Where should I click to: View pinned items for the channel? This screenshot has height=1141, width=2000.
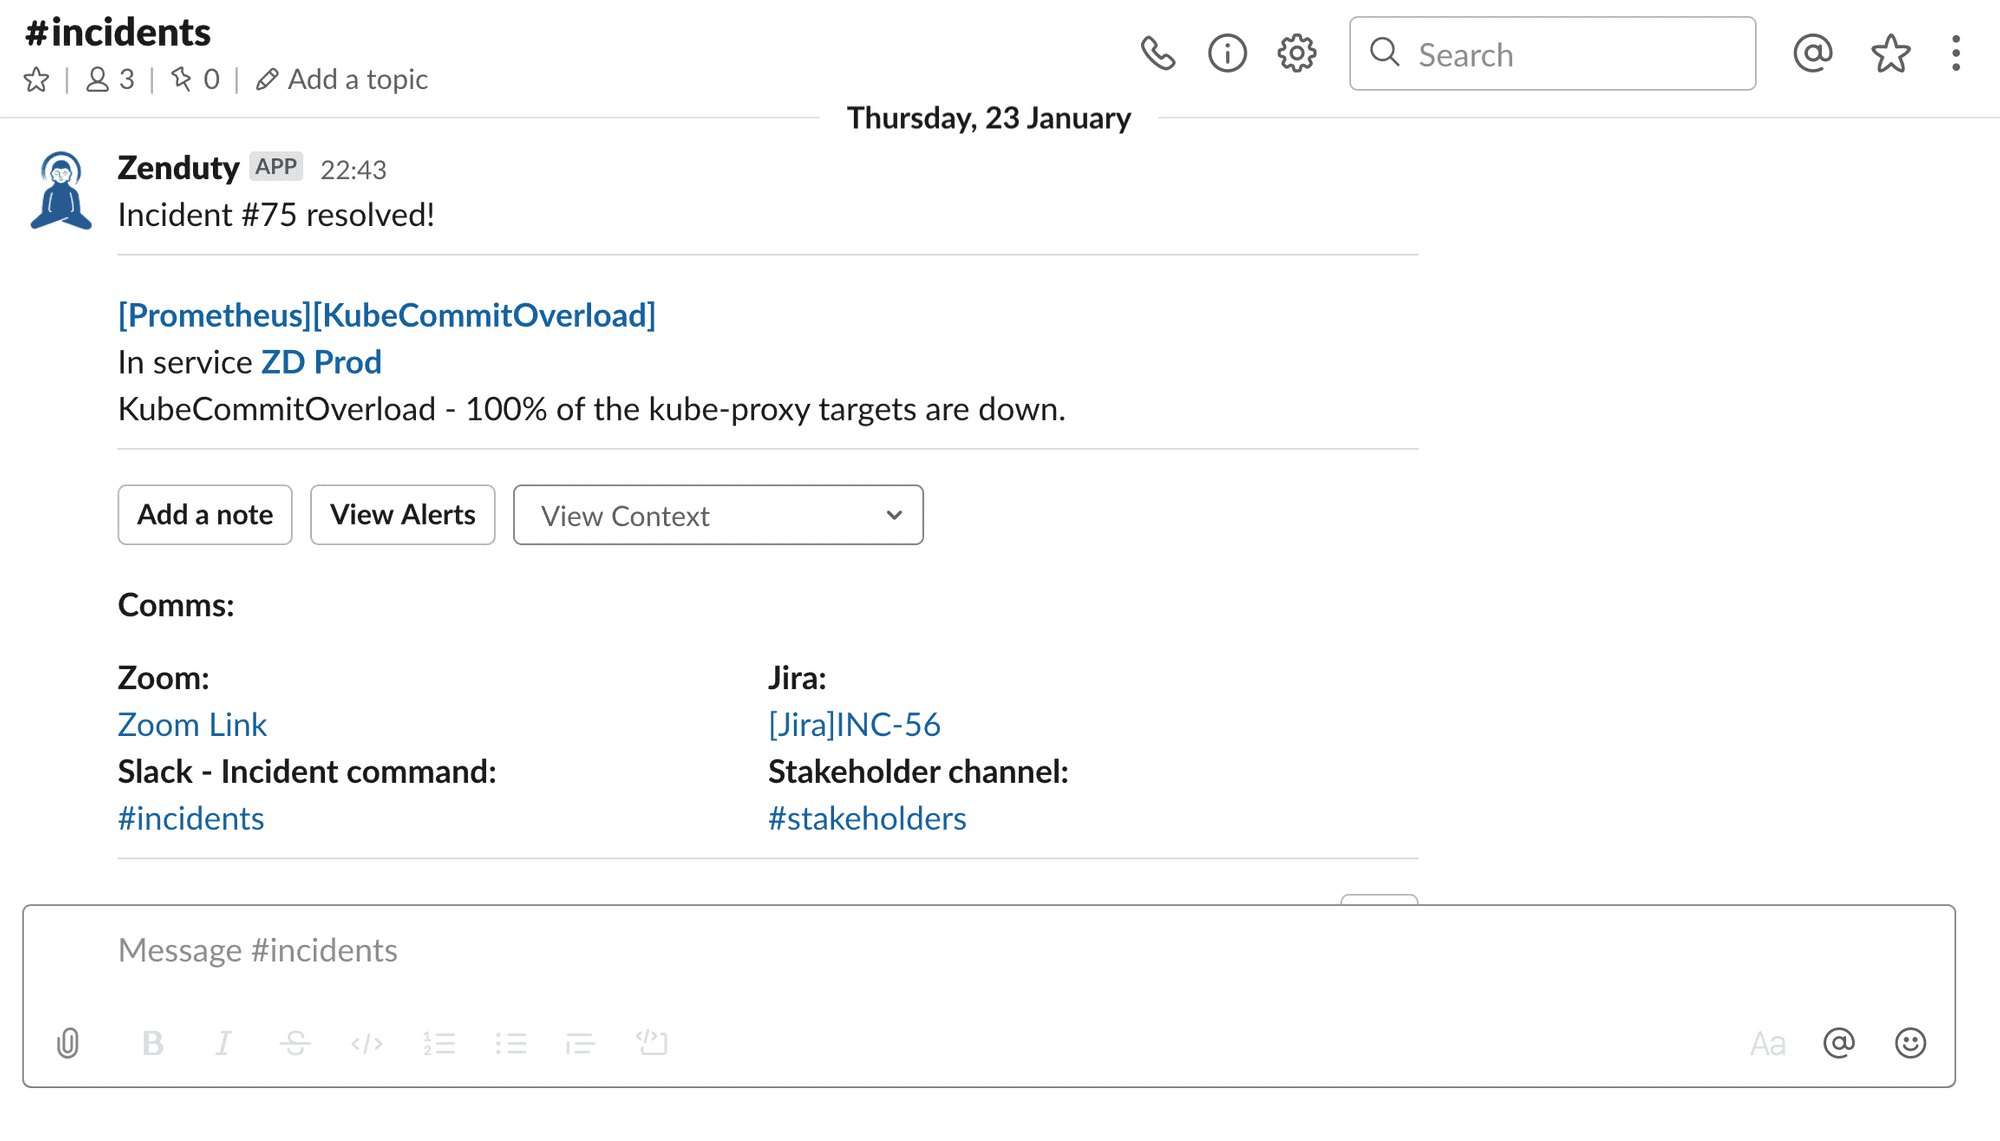tap(194, 79)
